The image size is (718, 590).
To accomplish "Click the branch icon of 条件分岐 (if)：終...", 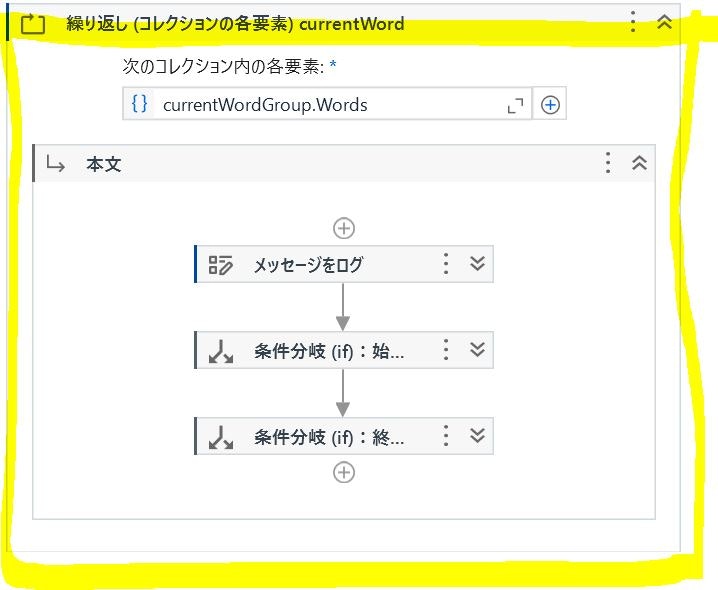I will 221,437.
